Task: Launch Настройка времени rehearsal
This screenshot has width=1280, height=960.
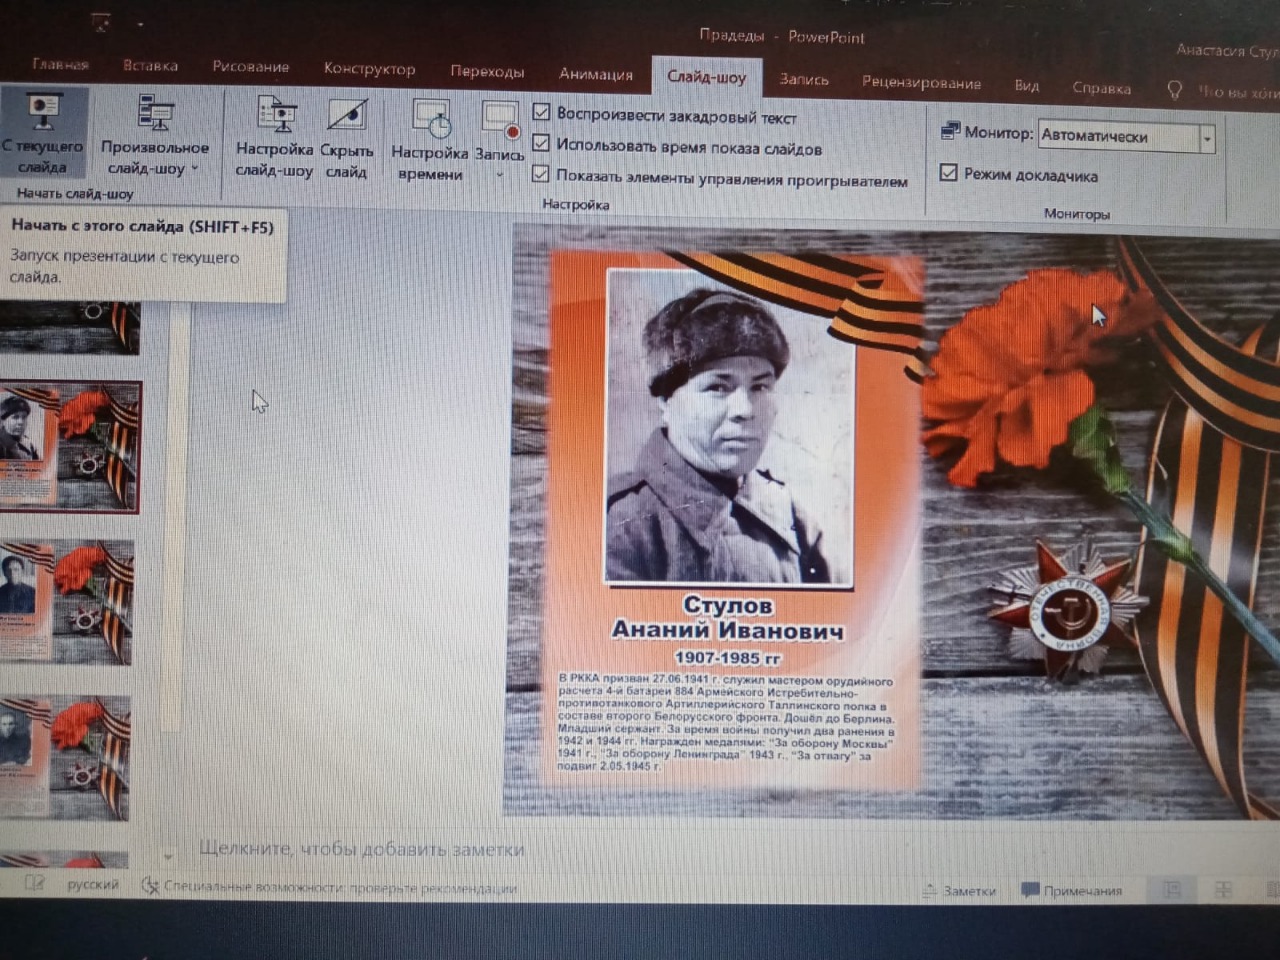Action: (431, 120)
